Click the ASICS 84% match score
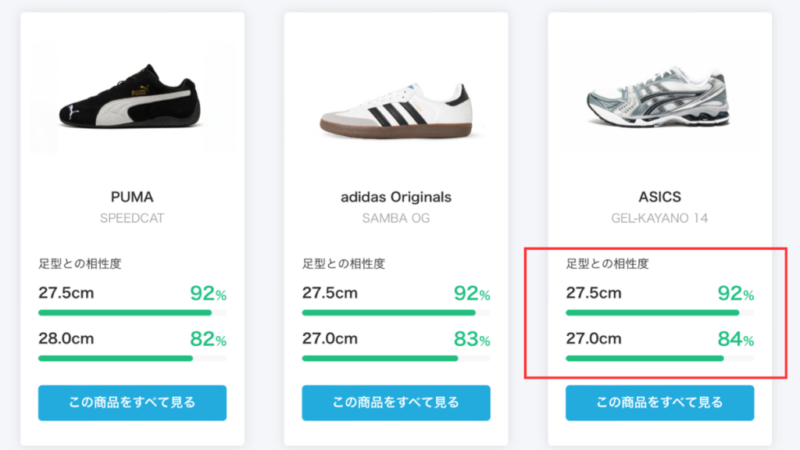The width and height of the screenshot is (800, 450). pyautogui.click(x=735, y=339)
